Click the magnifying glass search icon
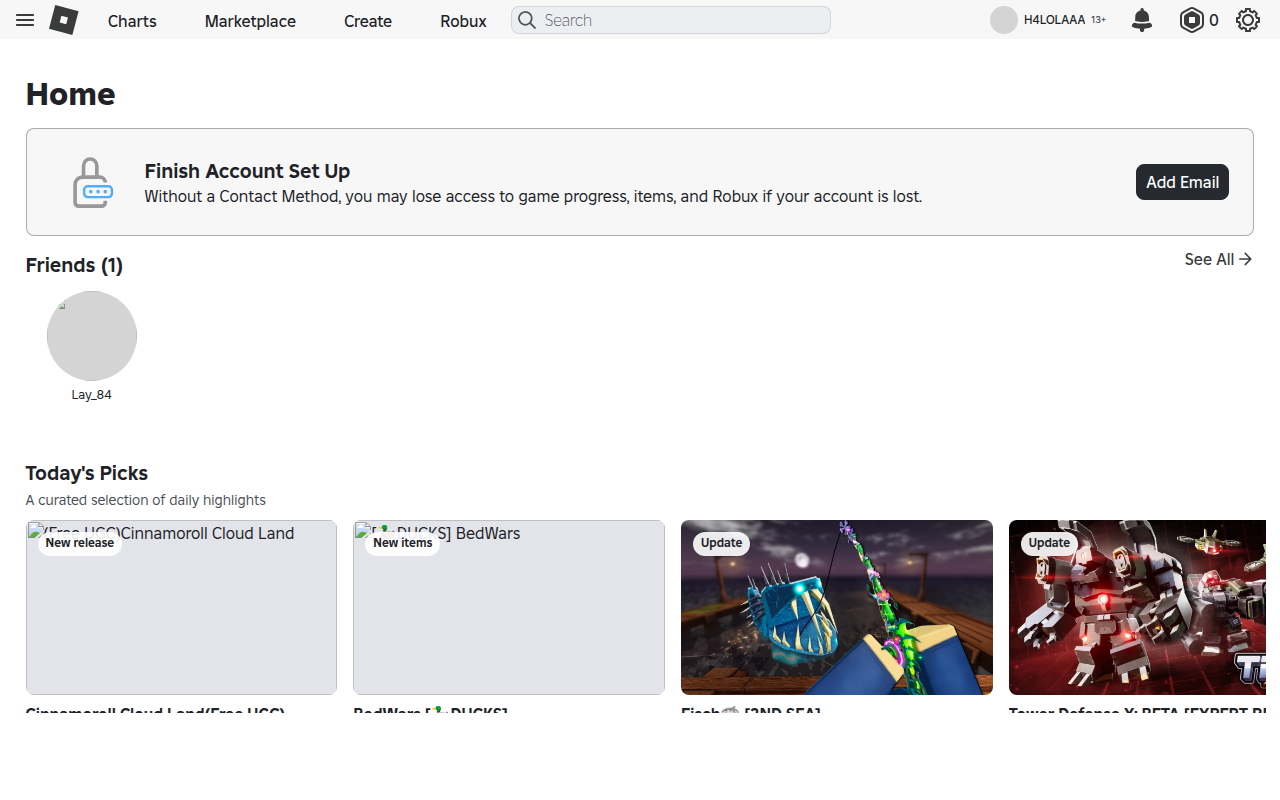1280x800 pixels. tap(527, 20)
